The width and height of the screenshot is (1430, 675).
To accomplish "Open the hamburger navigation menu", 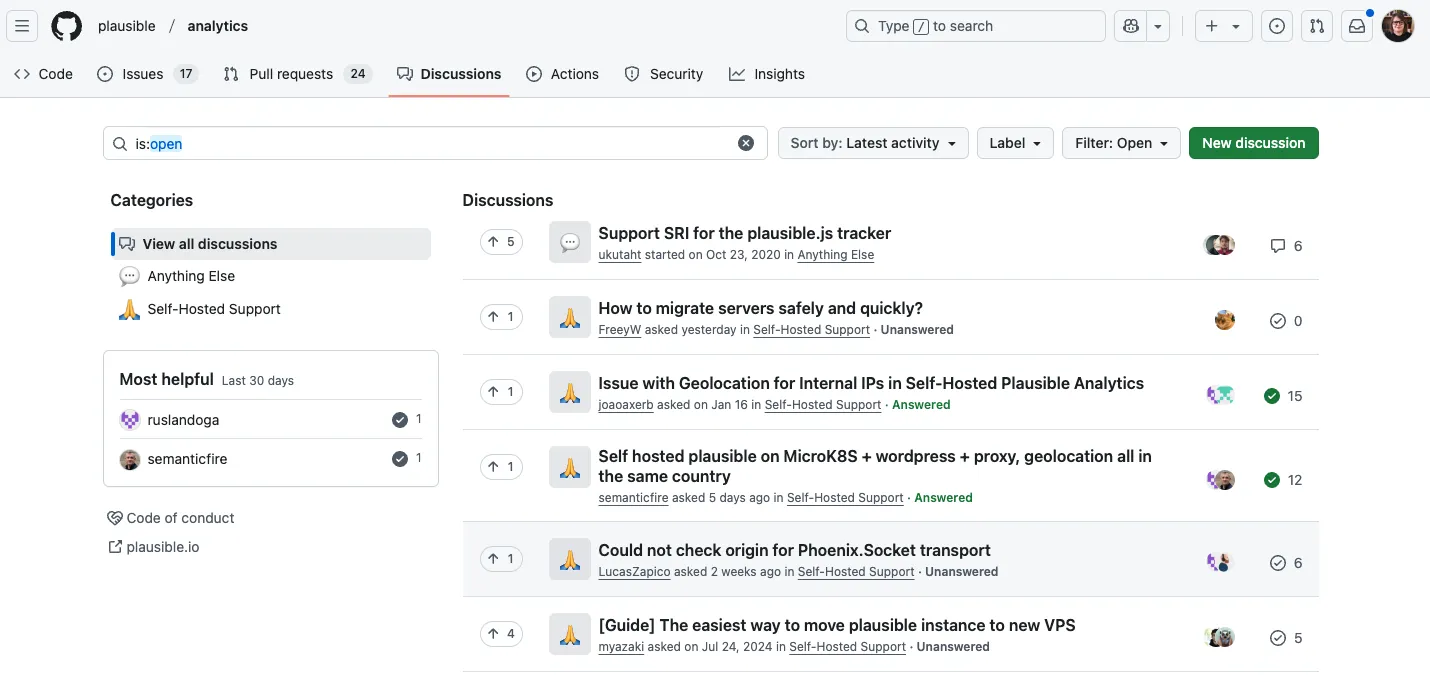I will (23, 26).
